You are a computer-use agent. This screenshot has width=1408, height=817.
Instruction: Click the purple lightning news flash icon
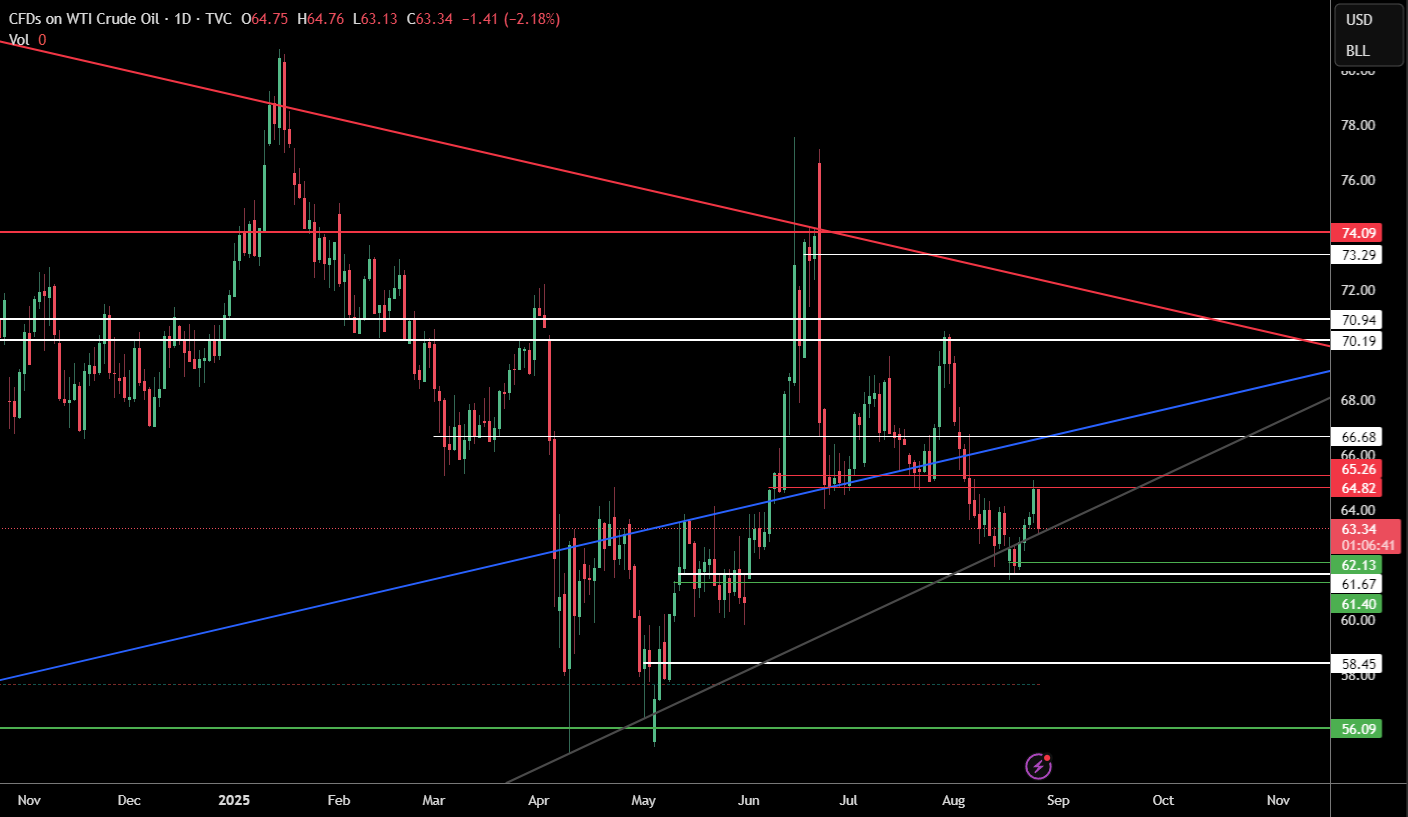(x=1038, y=766)
